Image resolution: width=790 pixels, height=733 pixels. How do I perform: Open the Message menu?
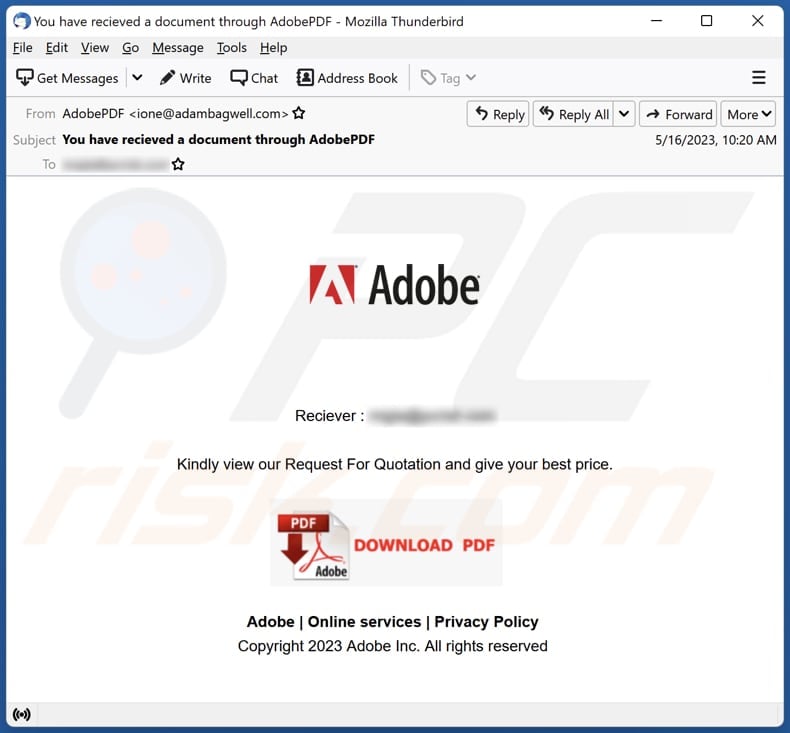(178, 48)
